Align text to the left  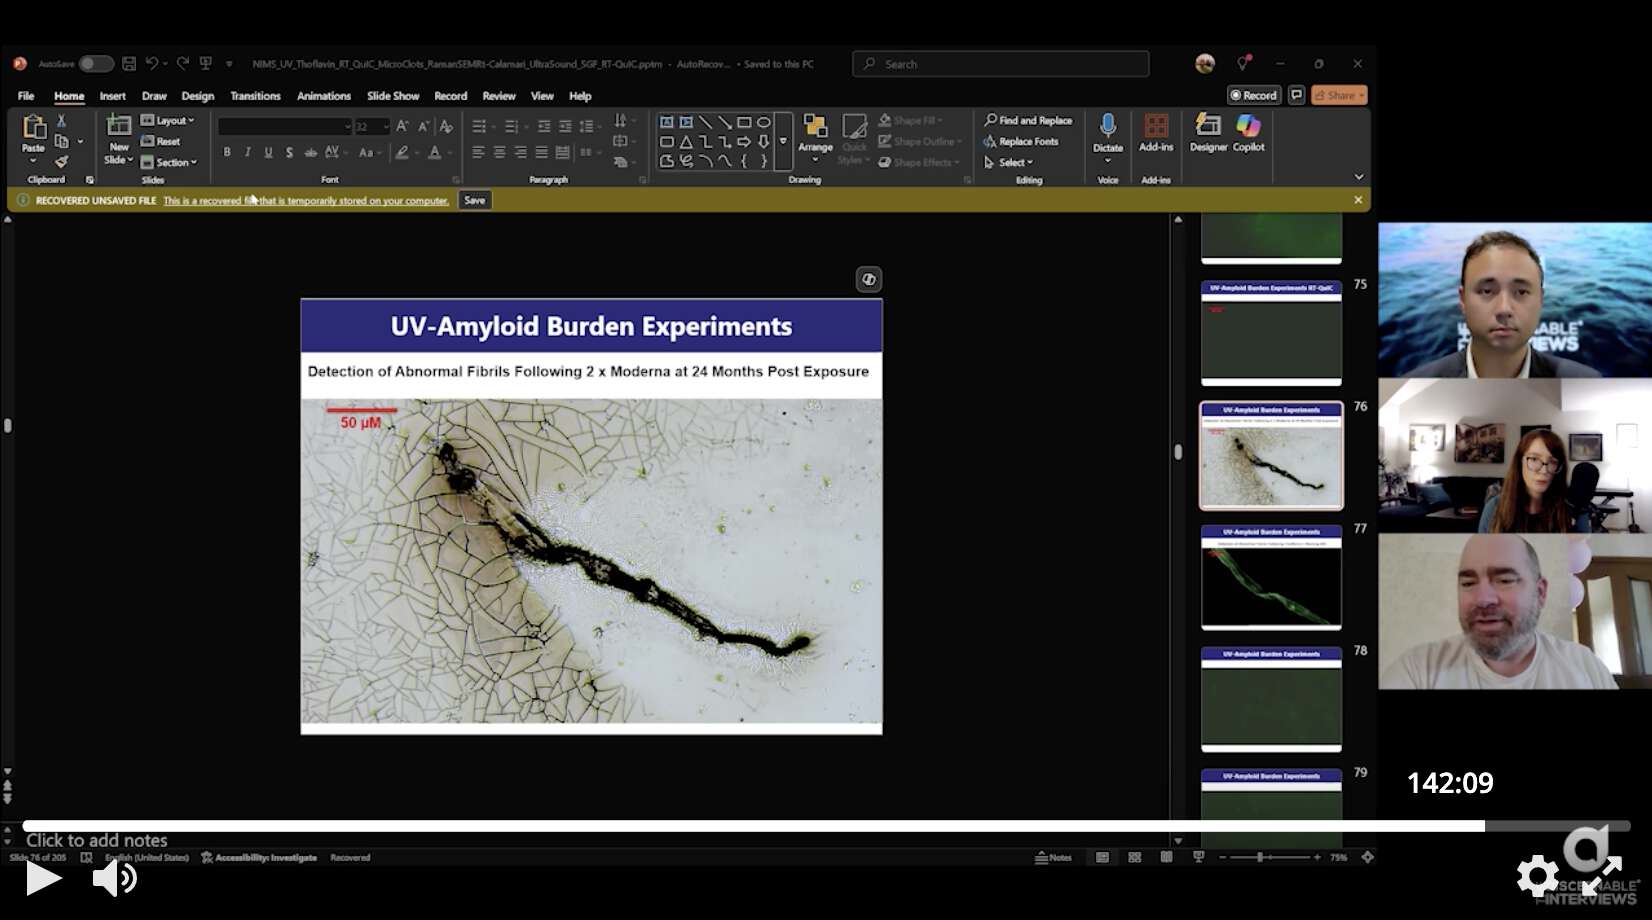tap(478, 152)
